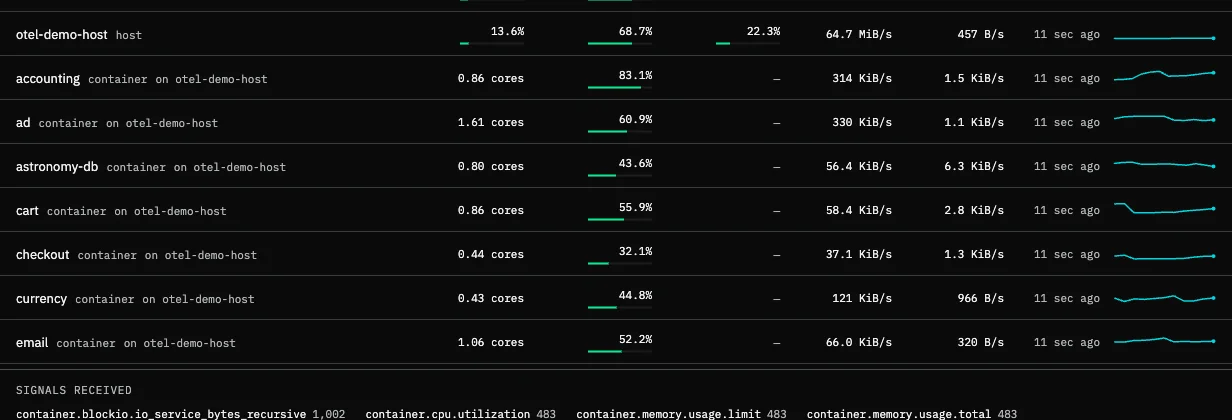Select the container.cpu.utilization signal
The image size is (1232, 420).
point(461,414)
